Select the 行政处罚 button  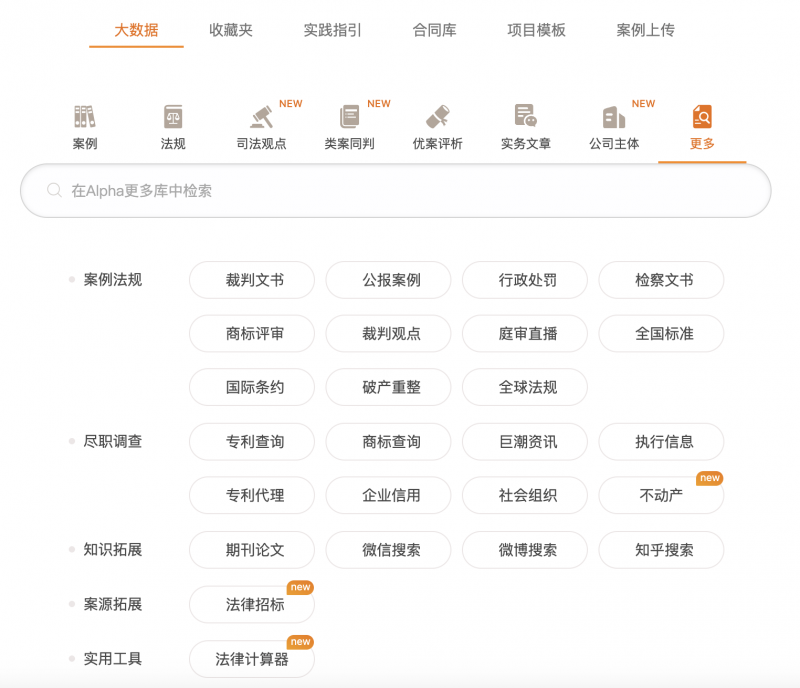(525, 280)
